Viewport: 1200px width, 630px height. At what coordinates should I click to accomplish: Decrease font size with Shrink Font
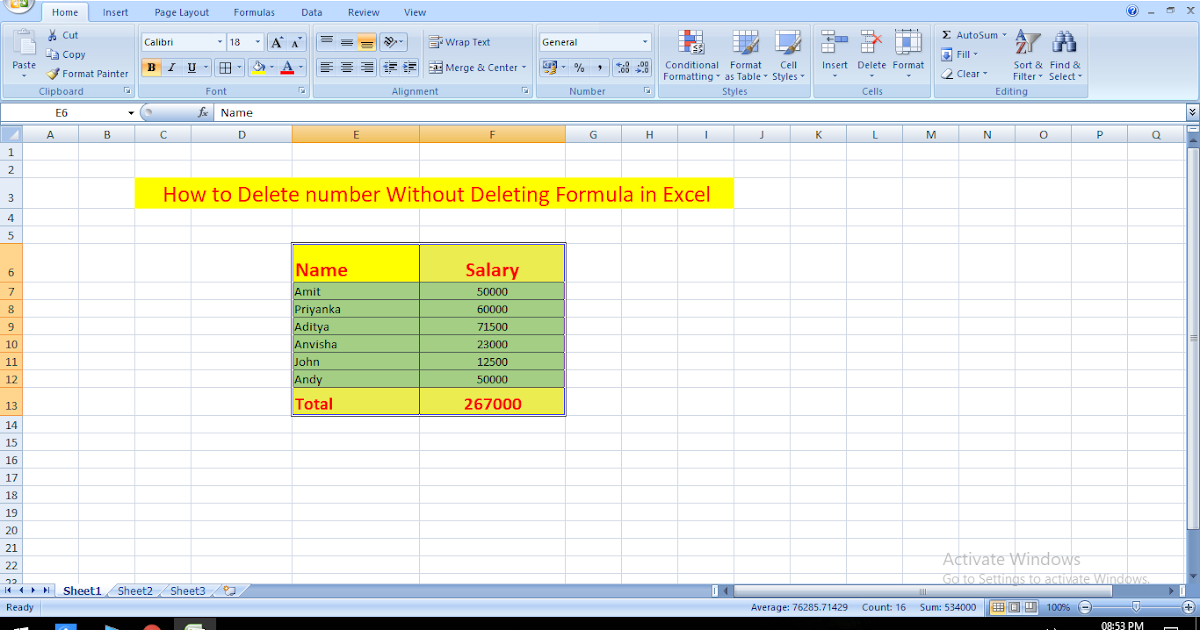click(x=296, y=42)
